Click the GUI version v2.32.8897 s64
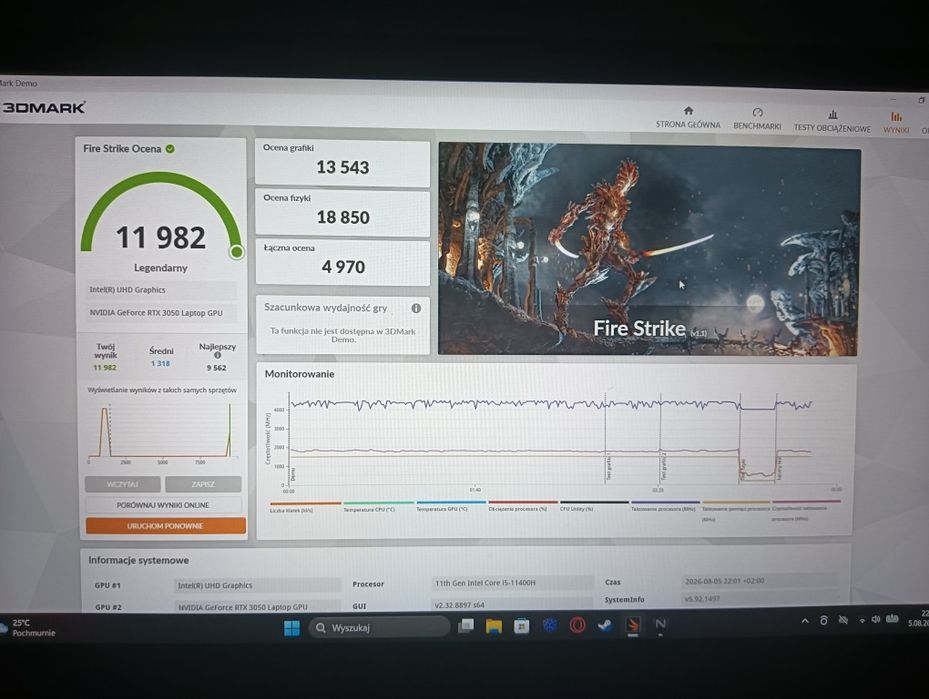The width and height of the screenshot is (929, 699). 512,605
